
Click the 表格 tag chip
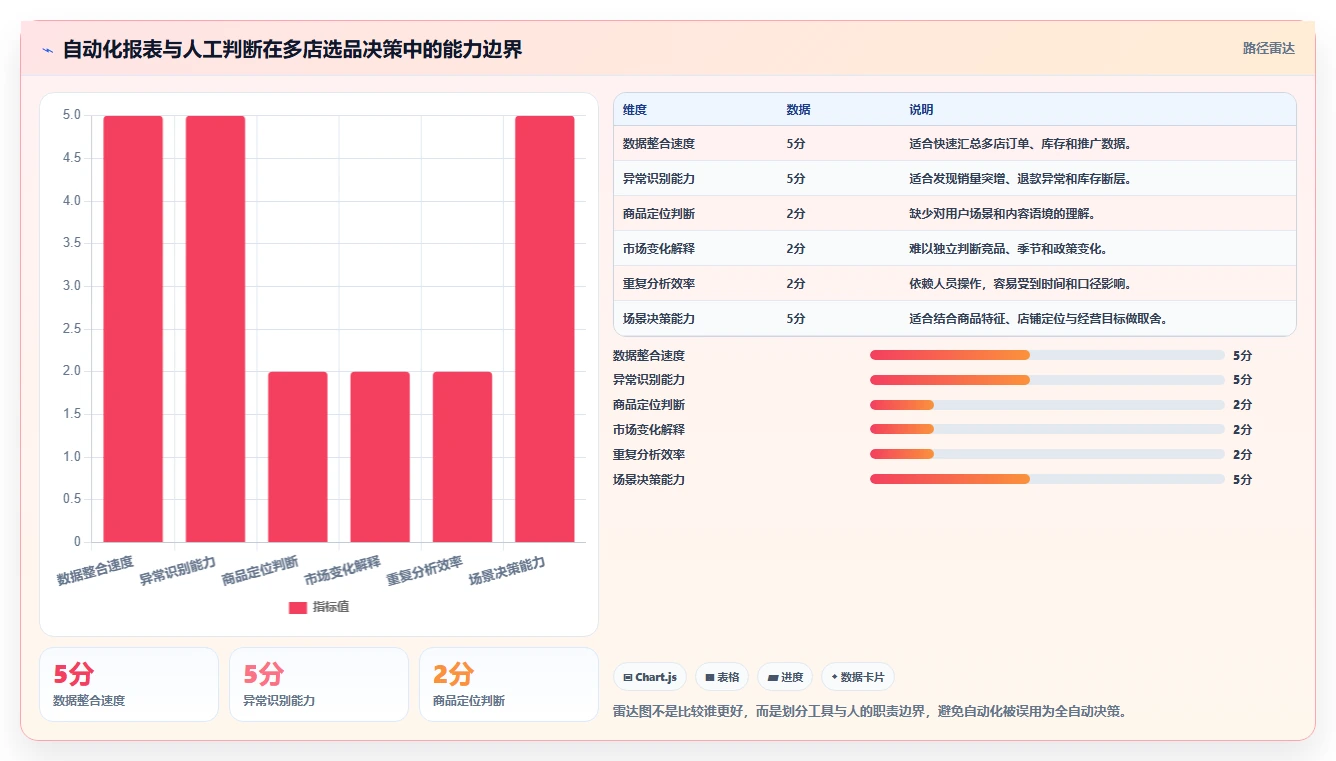[722, 677]
